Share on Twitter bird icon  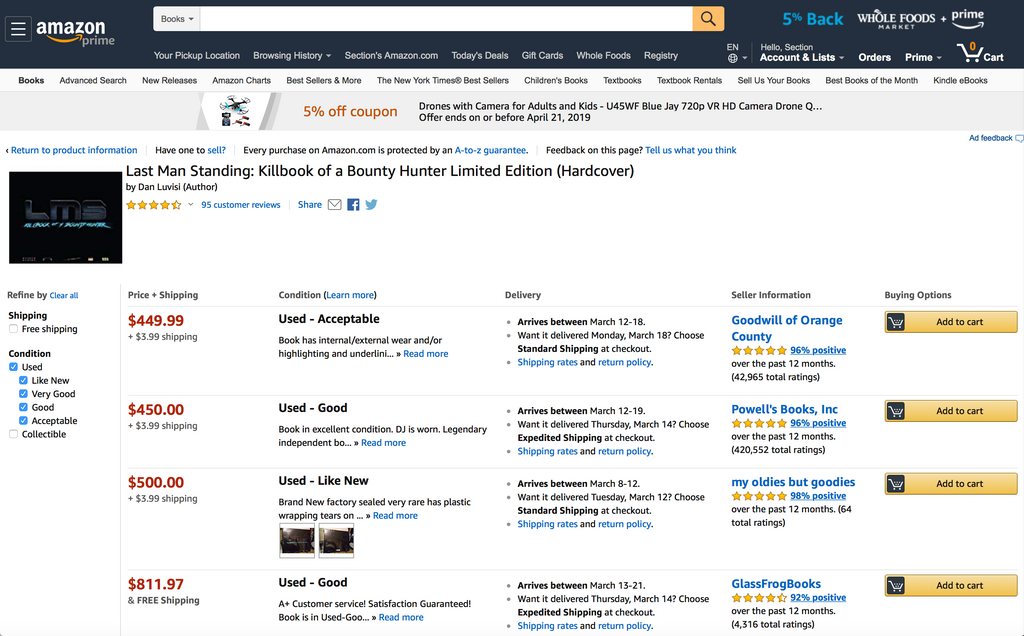point(372,204)
